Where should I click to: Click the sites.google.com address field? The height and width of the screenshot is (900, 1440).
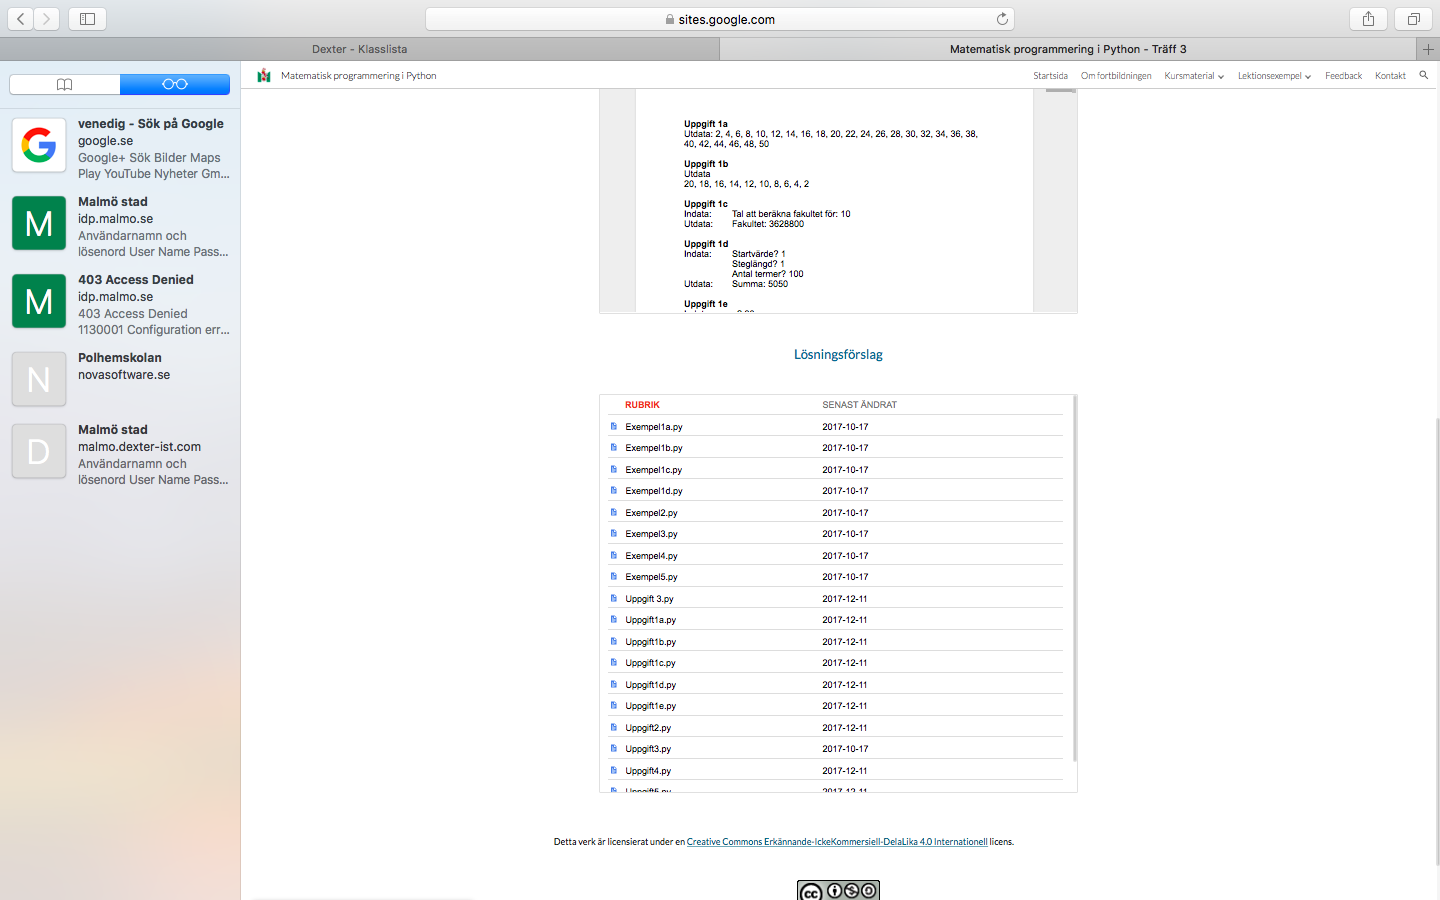(x=720, y=19)
